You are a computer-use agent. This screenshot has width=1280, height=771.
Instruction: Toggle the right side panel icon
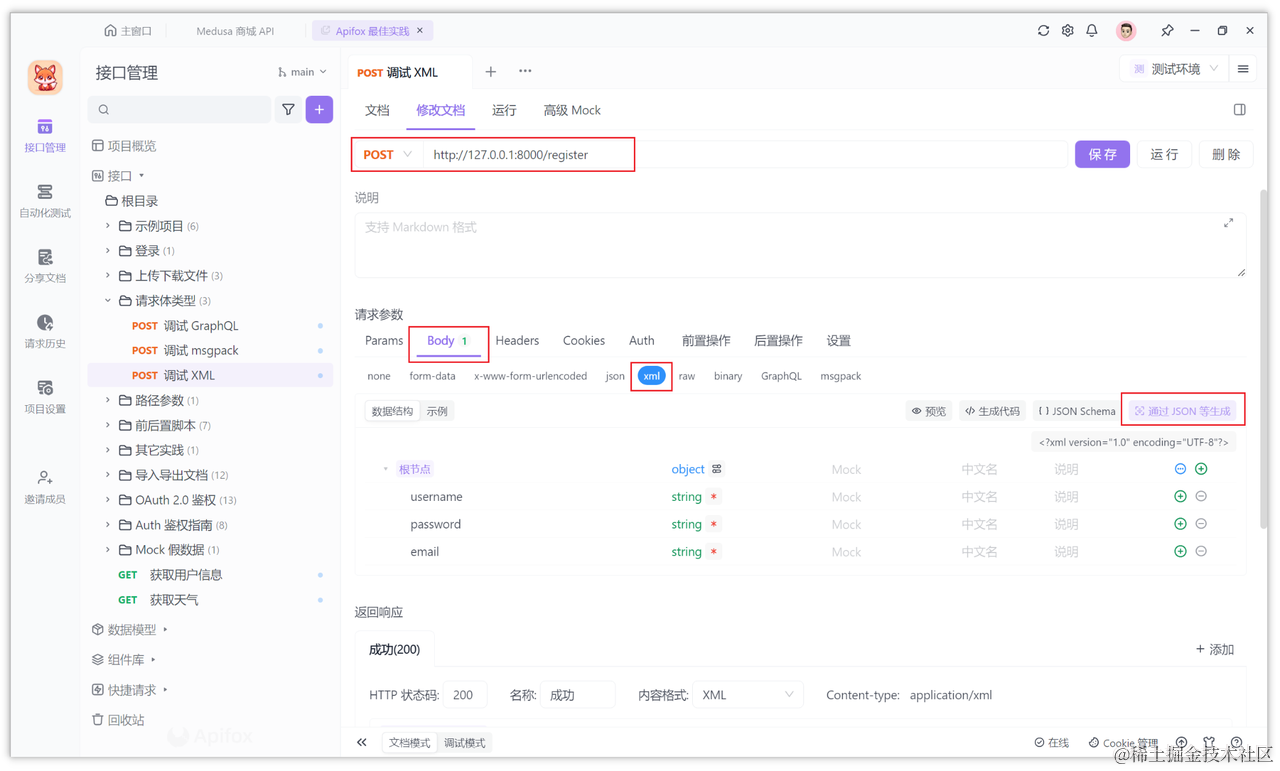1239,110
